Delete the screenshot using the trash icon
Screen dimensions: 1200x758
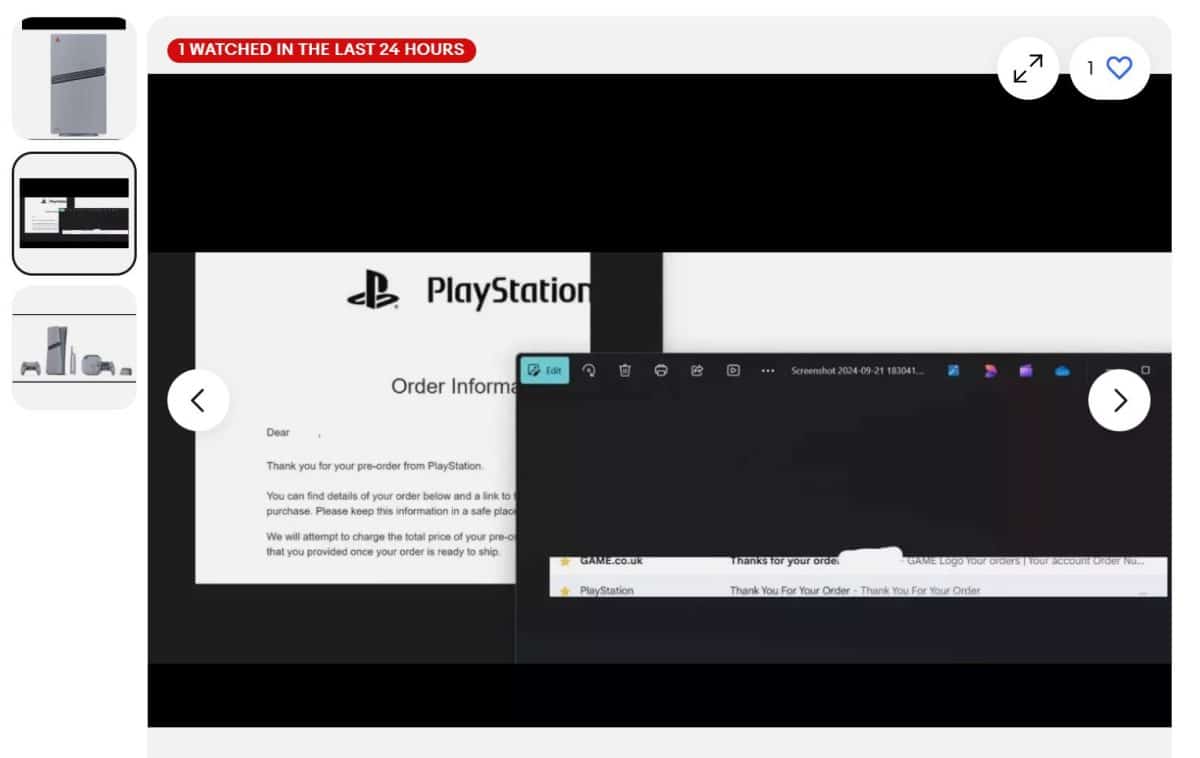[x=625, y=370]
